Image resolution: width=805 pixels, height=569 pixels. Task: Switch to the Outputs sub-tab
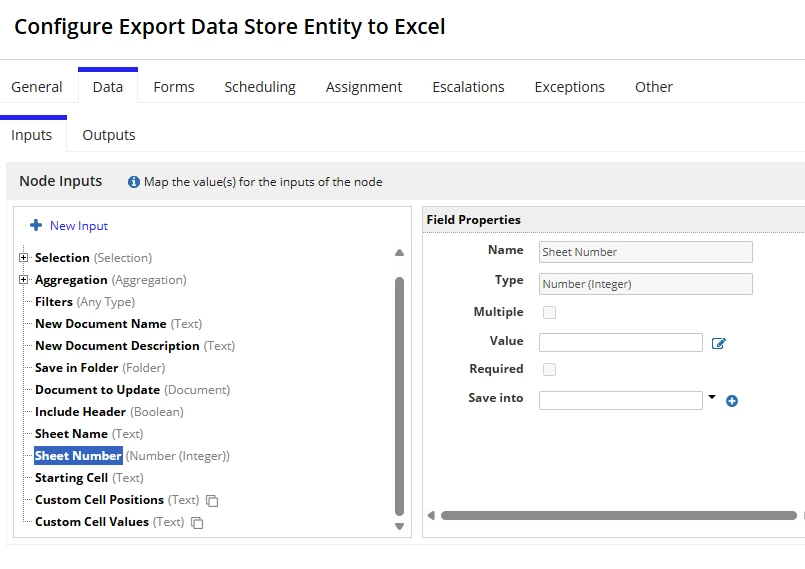(109, 135)
